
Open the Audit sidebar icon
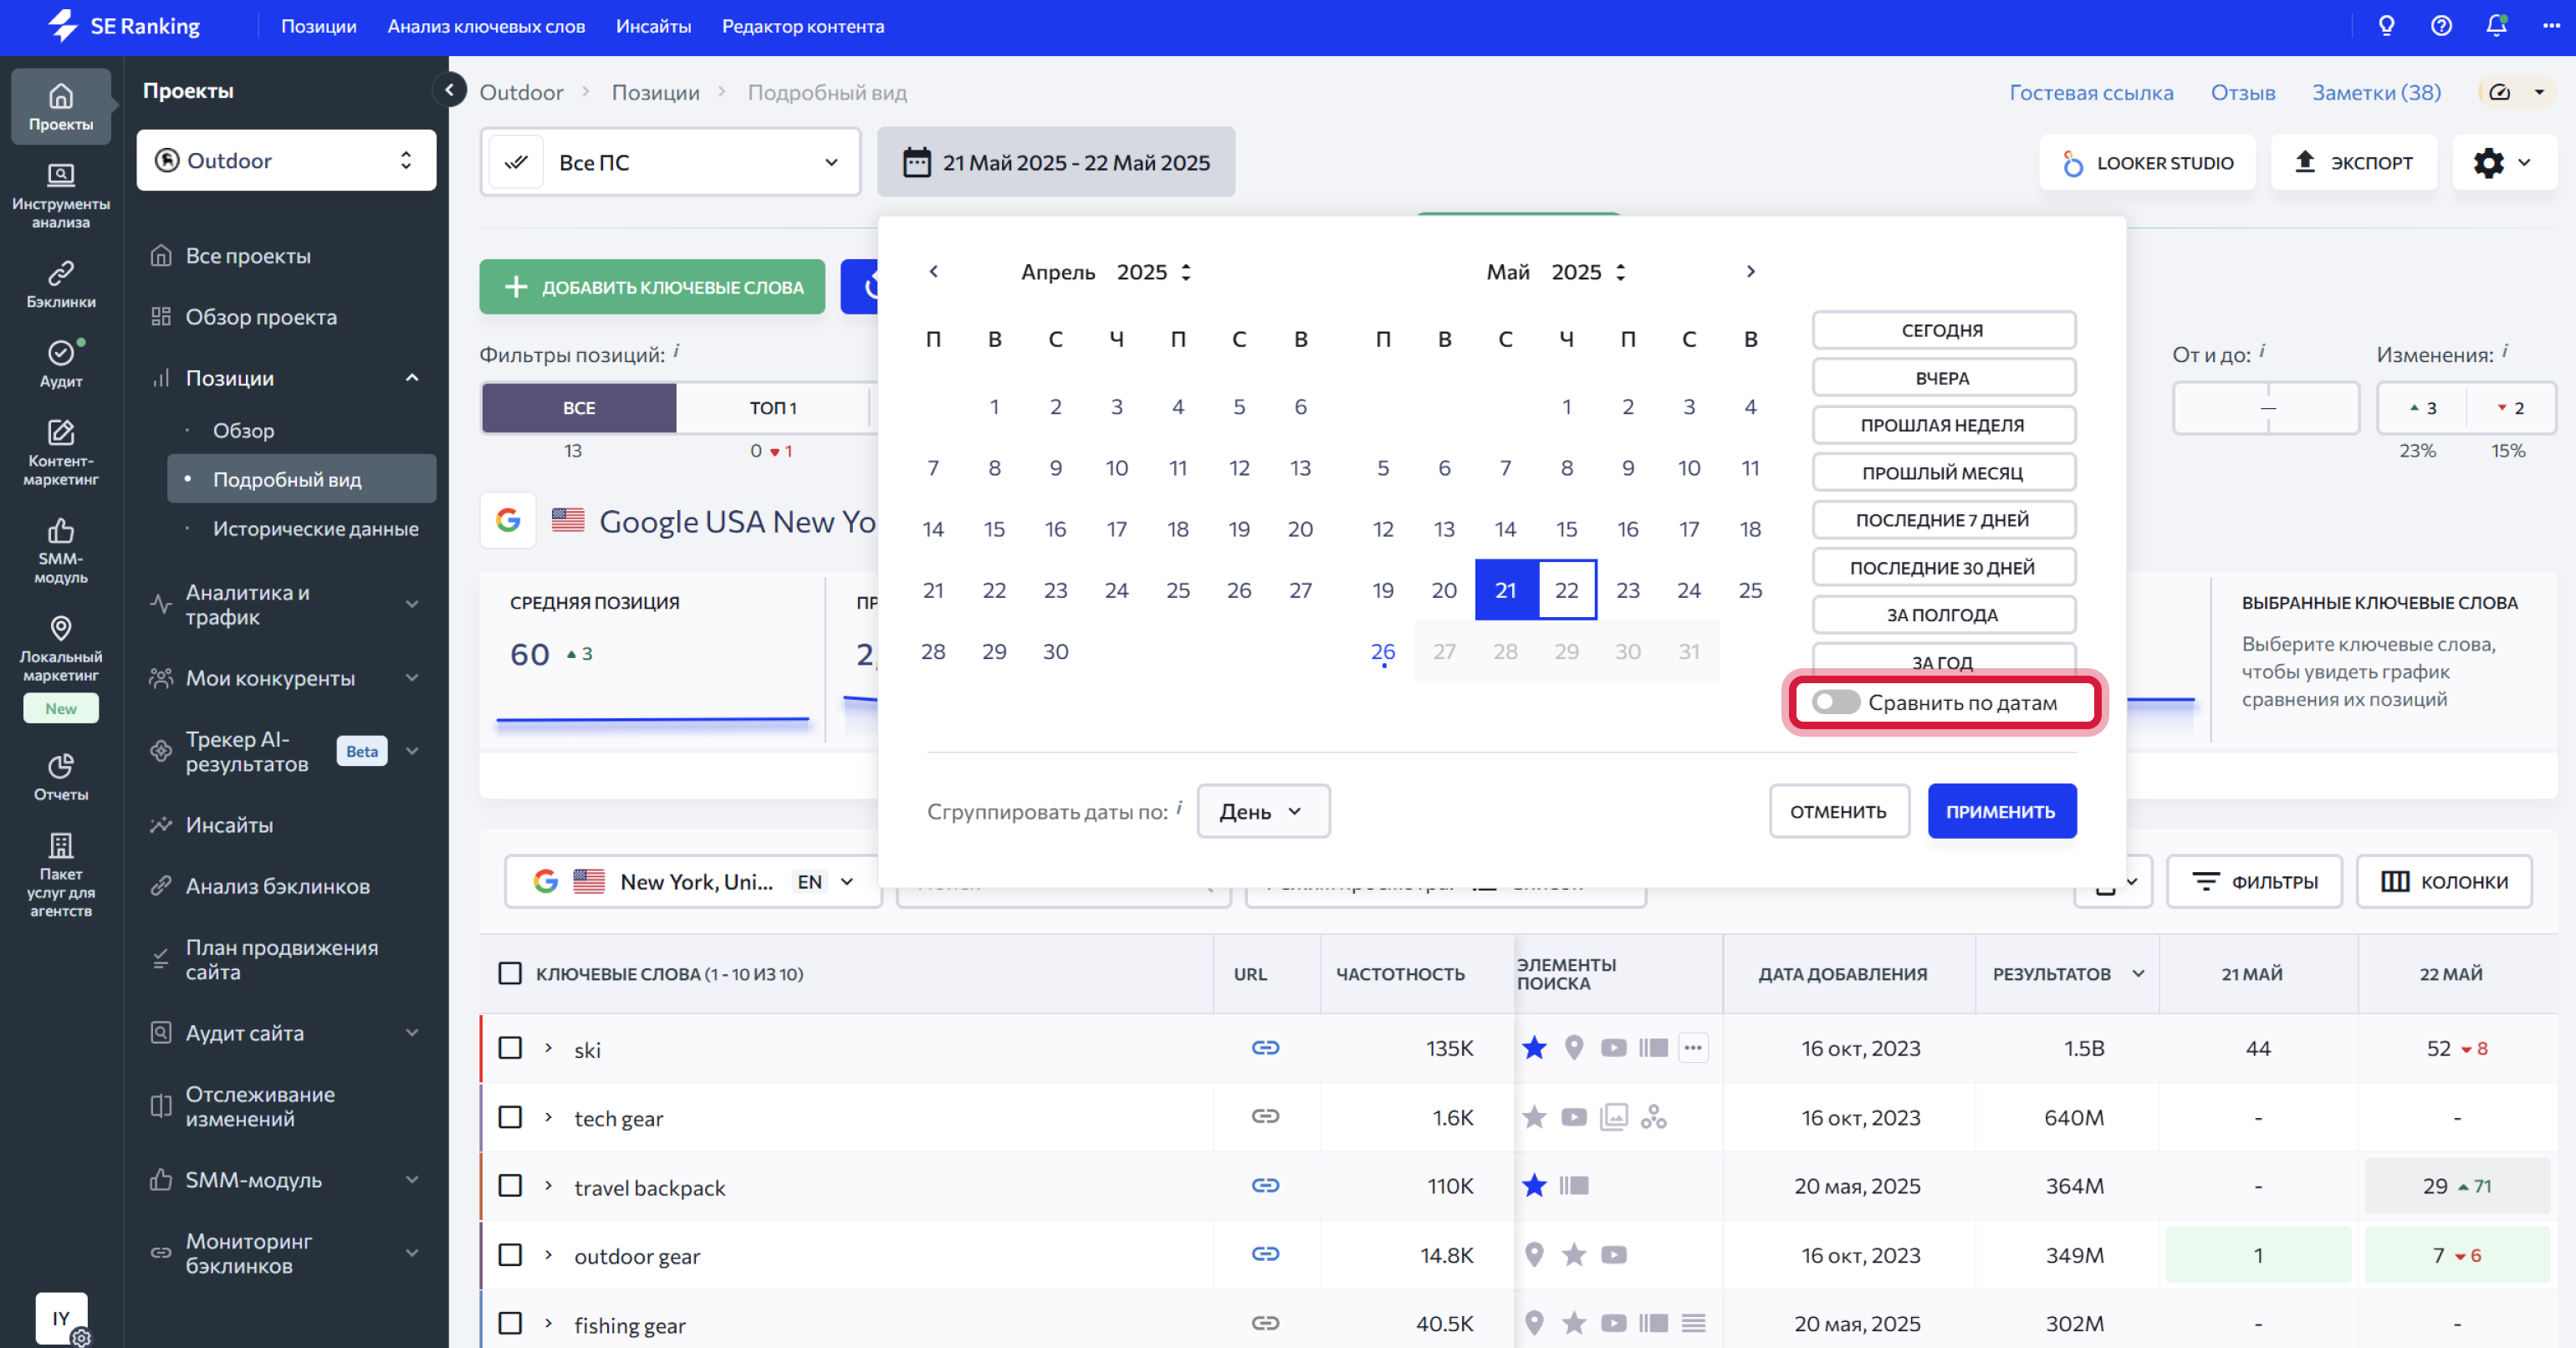[x=61, y=363]
